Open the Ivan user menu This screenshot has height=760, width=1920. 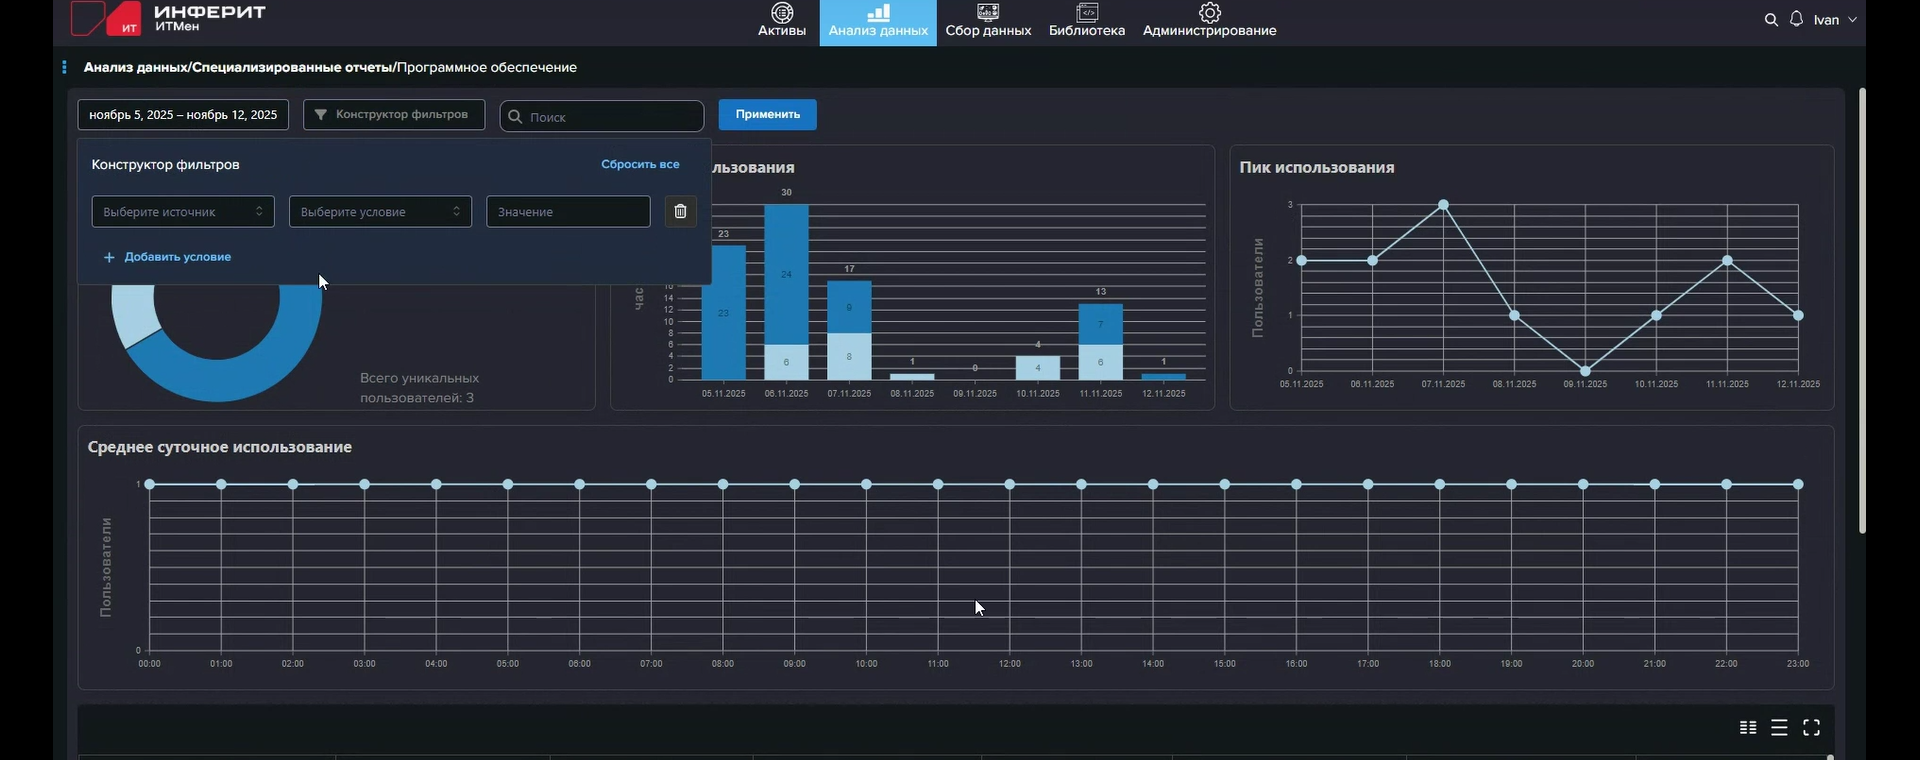[1834, 20]
